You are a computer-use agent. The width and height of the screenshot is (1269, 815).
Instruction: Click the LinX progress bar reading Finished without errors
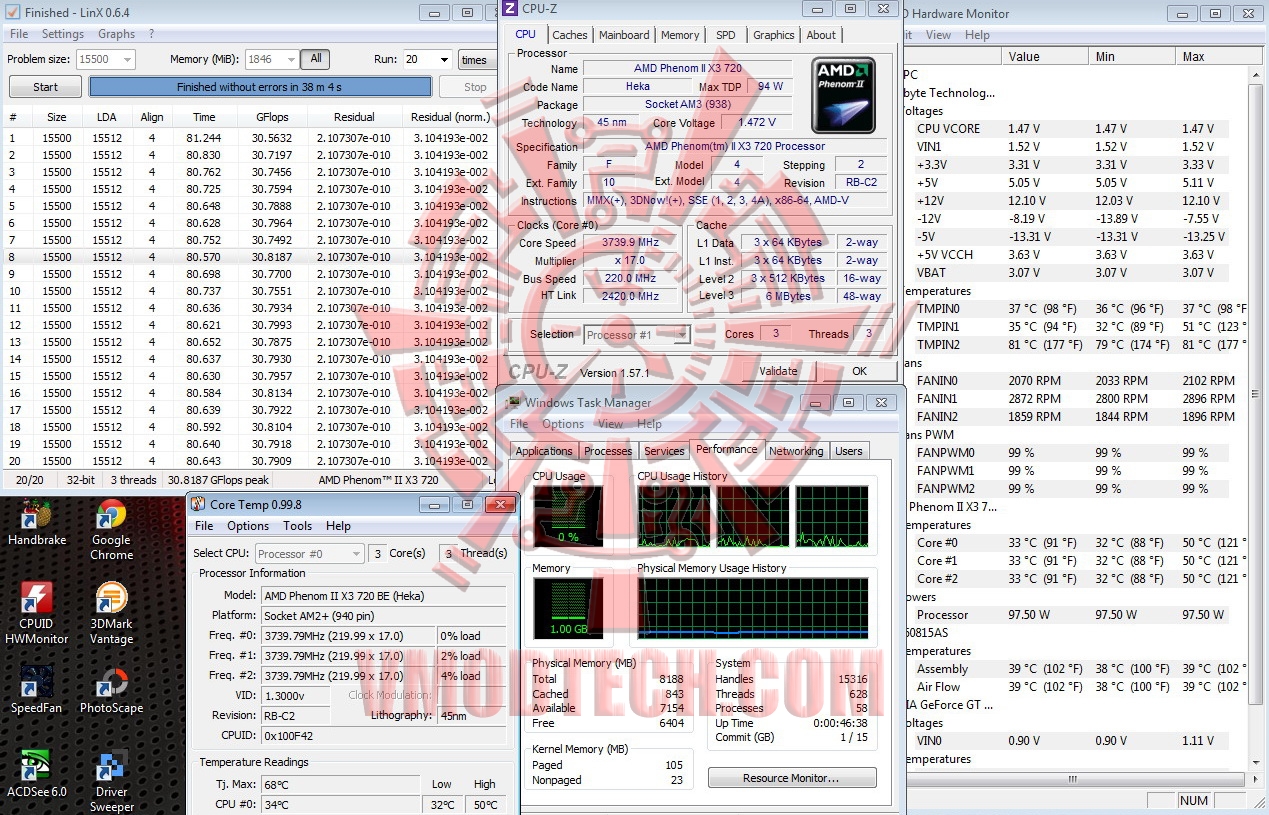260,87
